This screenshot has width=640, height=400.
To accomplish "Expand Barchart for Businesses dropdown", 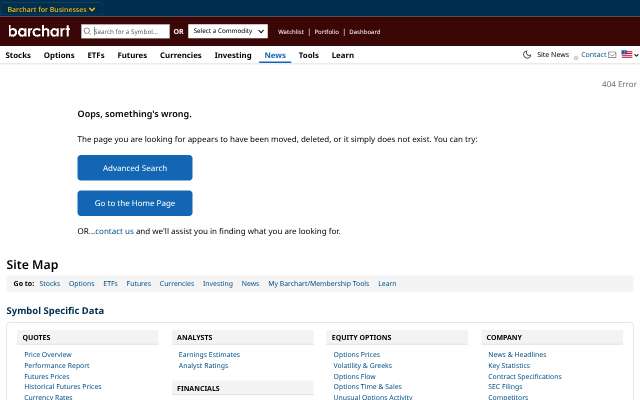I will (x=51, y=9).
